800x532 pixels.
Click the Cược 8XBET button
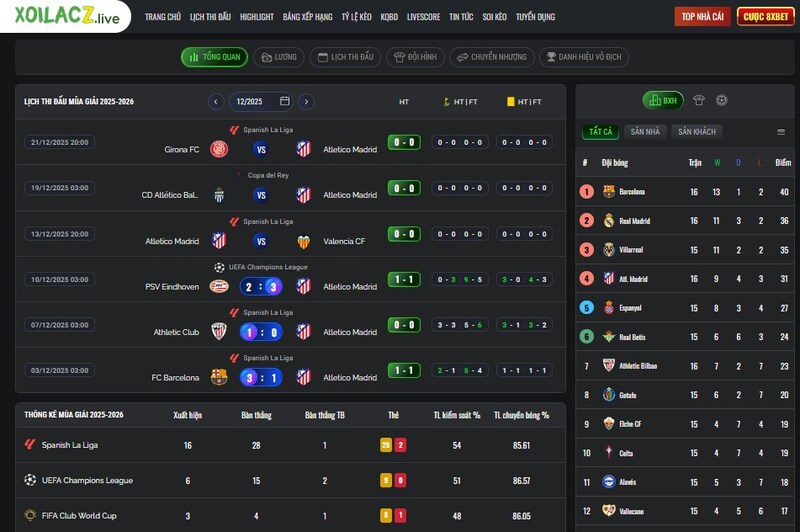[765, 16]
